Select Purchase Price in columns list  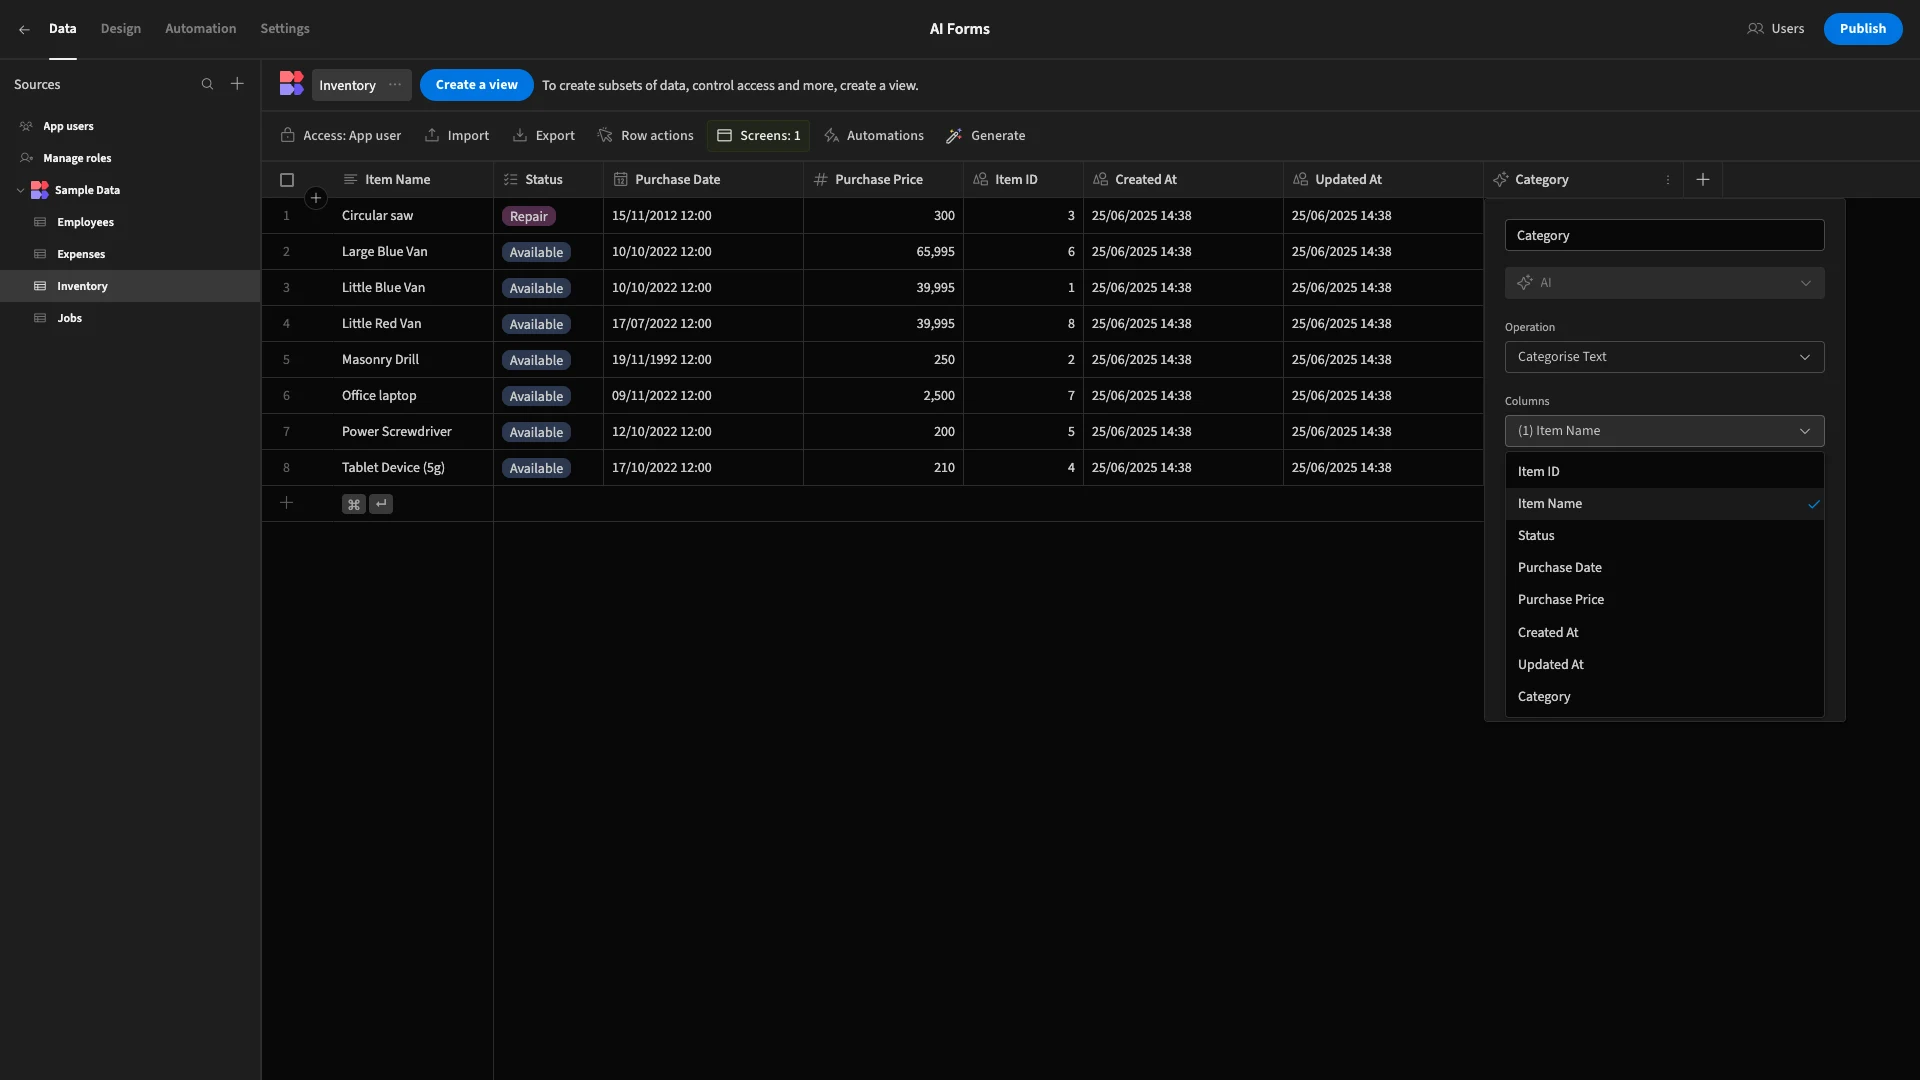click(1664, 600)
